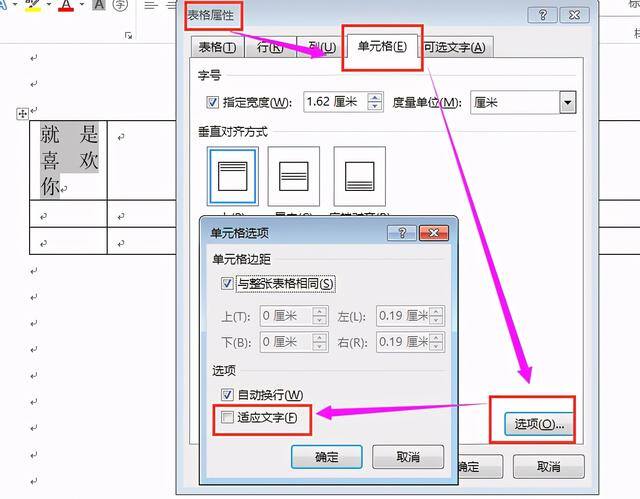The height and width of the screenshot is (499, 640).
Task: Click the 1.62 厘米 width input field
Action: [x=335, y=102]
